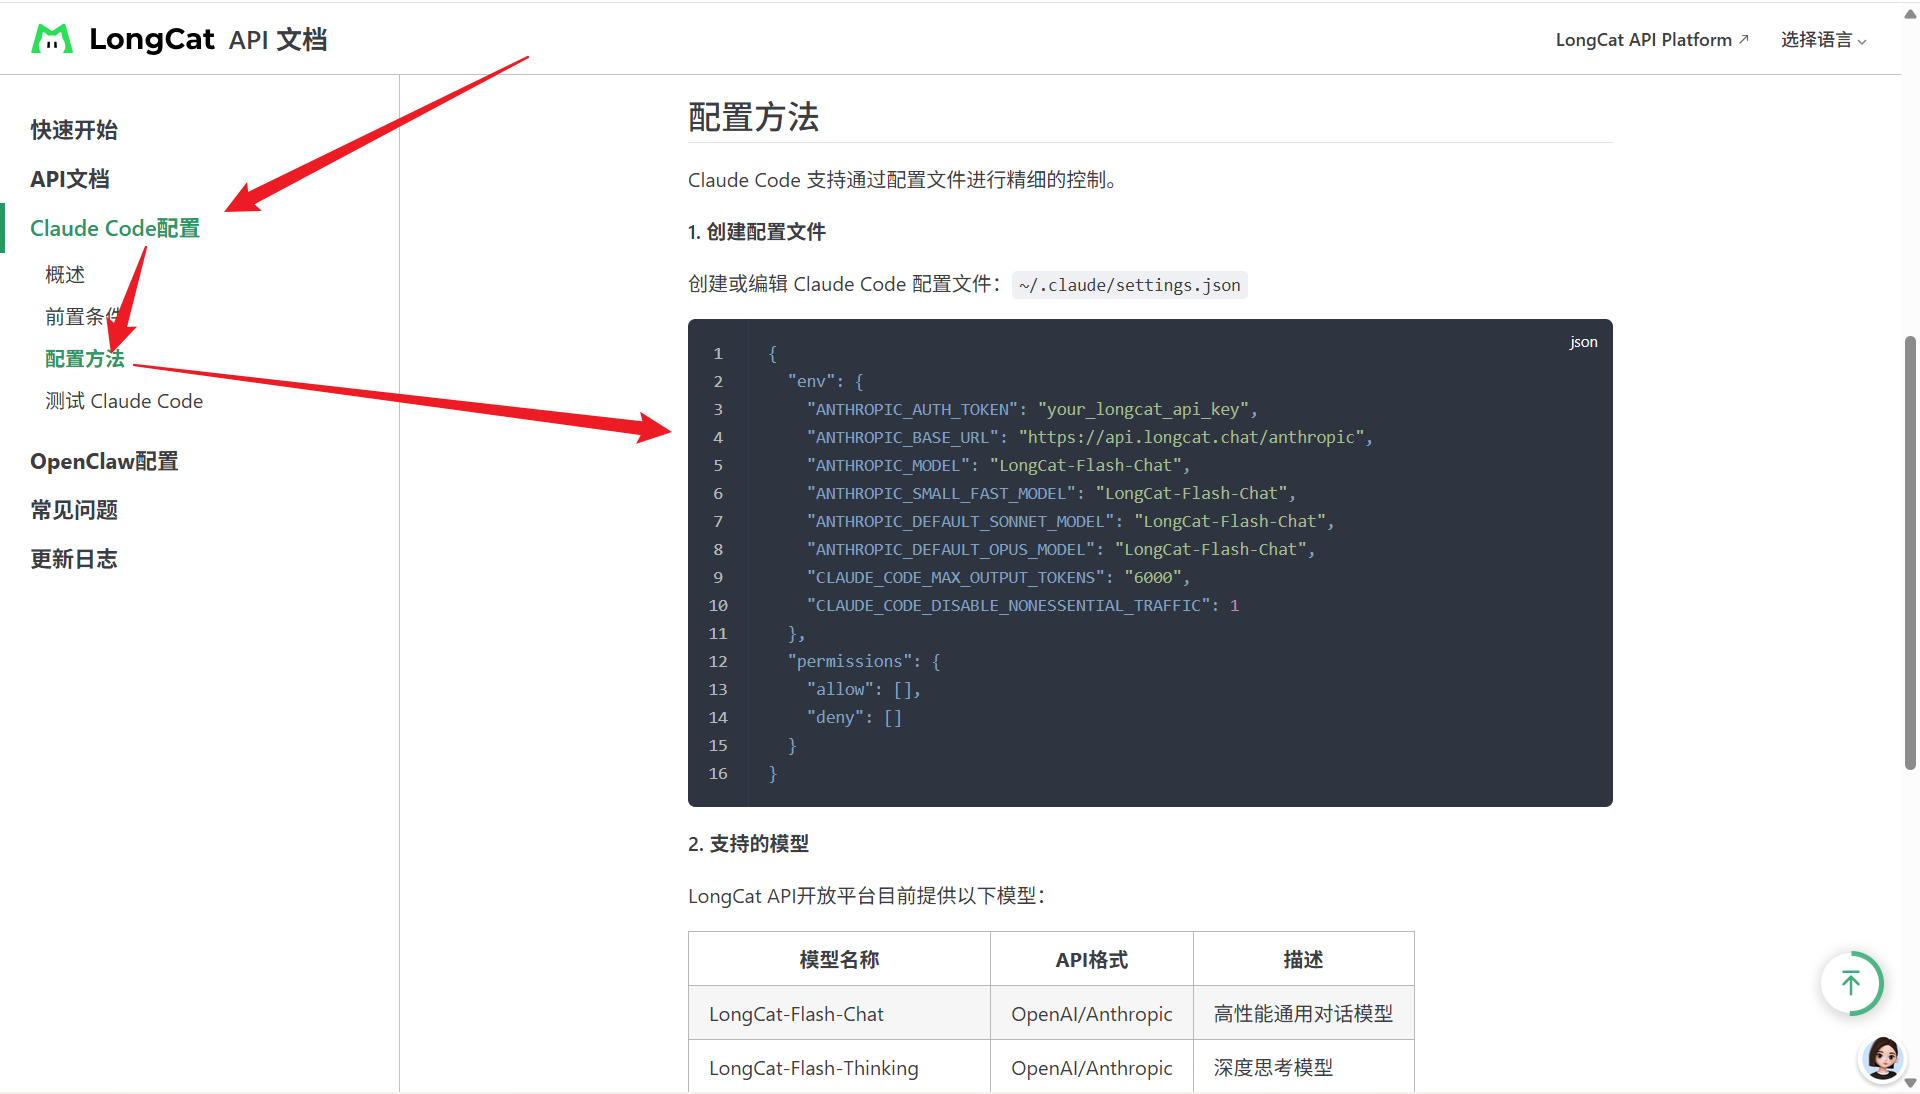Viewport: 1920px width, 1094px height.
Task: Click the ~/.claude/settings.json inline code path
Action: pos(1130,285)
